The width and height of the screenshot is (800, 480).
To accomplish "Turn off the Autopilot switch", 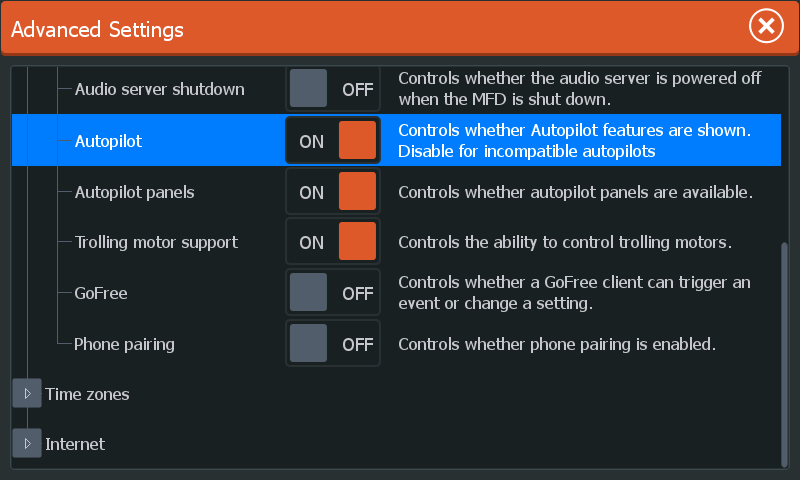I will click(333, 140).
